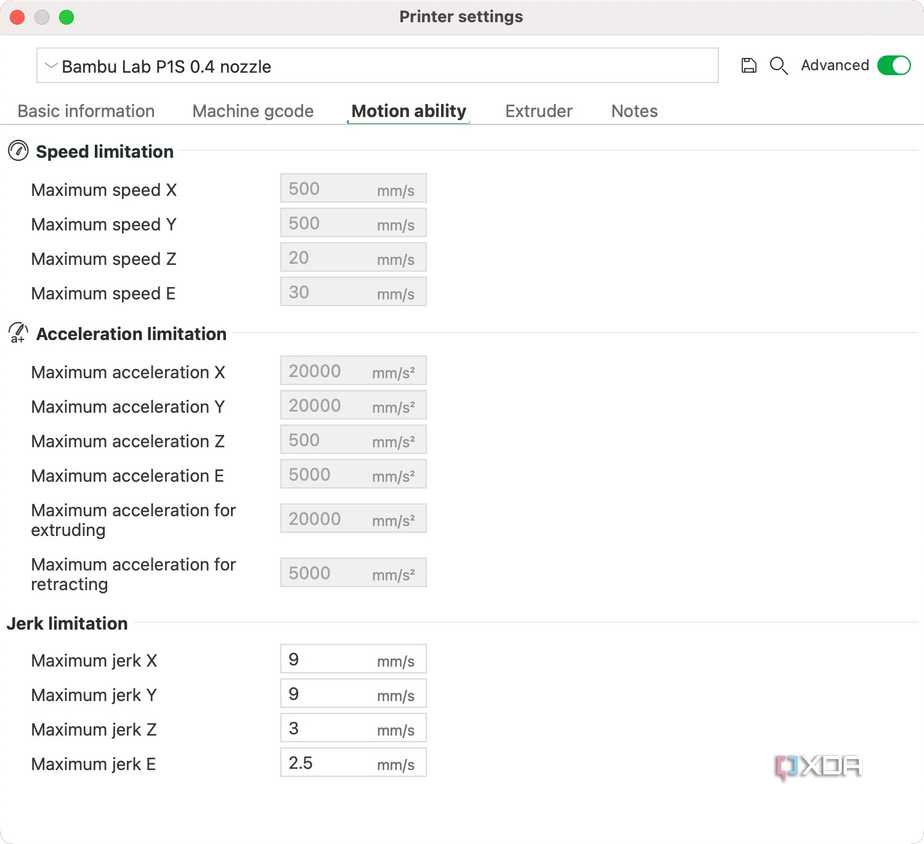The image size is (924, 844).
Task: Click the Maximum jerk X field
Action: point(353,659)
